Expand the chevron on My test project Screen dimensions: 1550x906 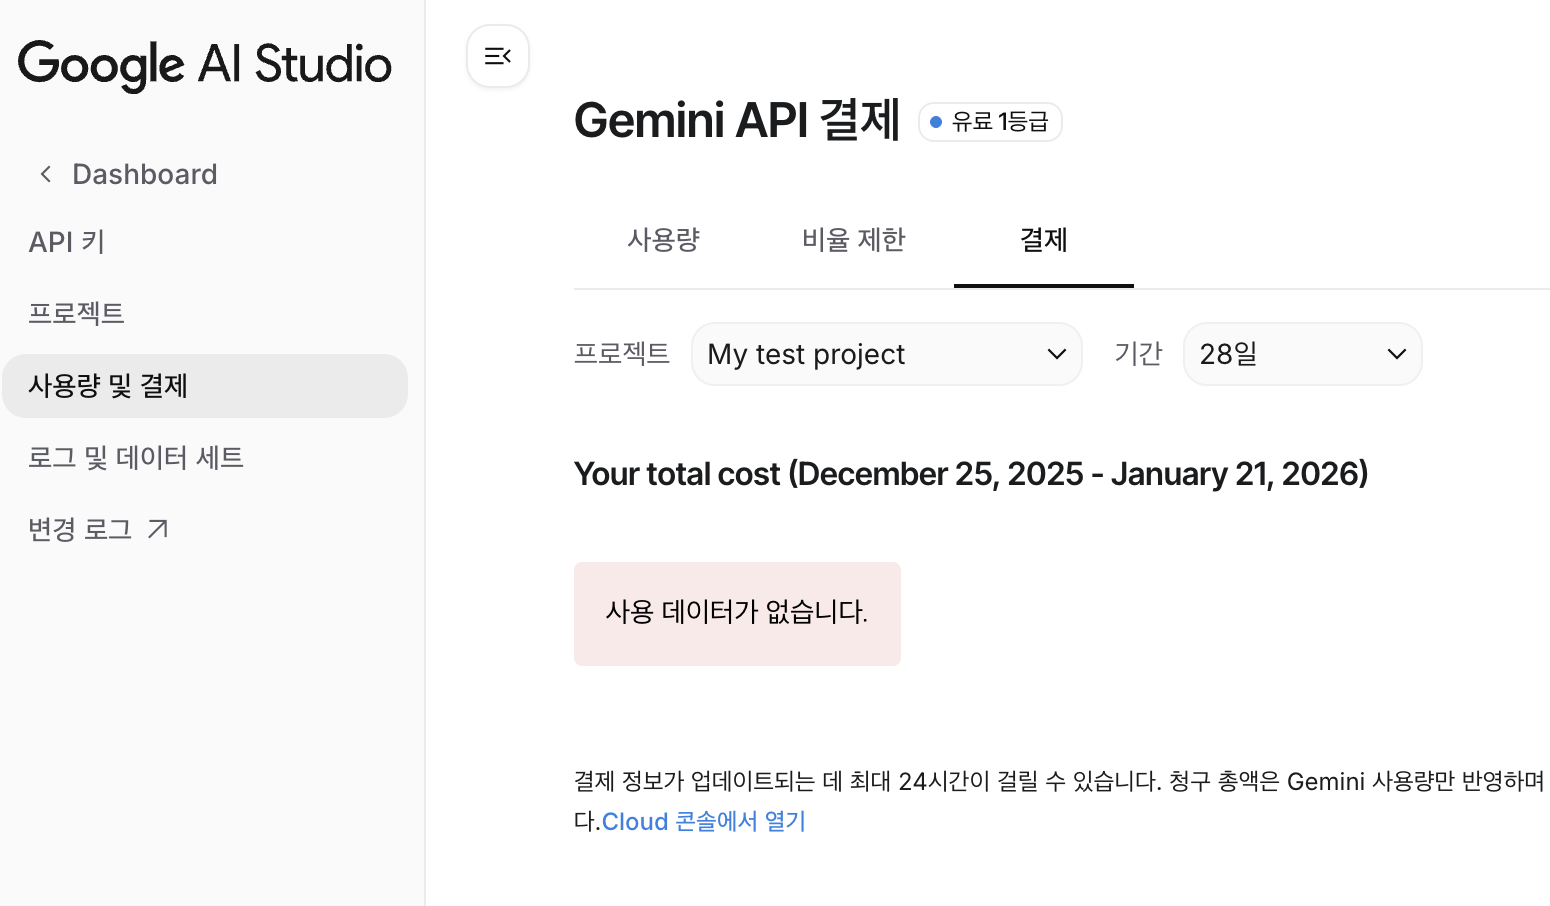(x=1056, y=354)
